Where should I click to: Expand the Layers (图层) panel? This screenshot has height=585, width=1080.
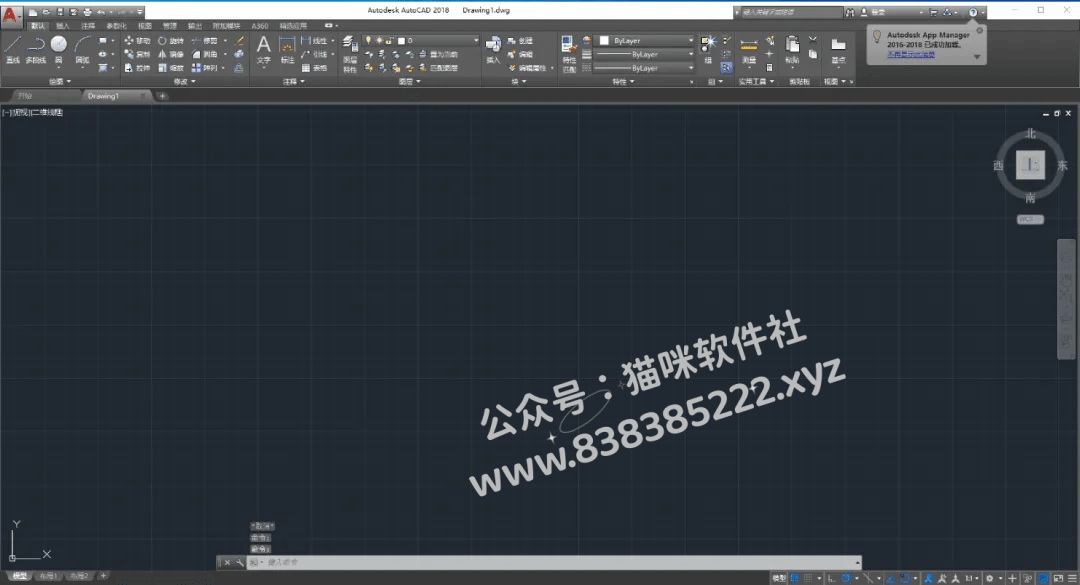[x=409, y=81]
